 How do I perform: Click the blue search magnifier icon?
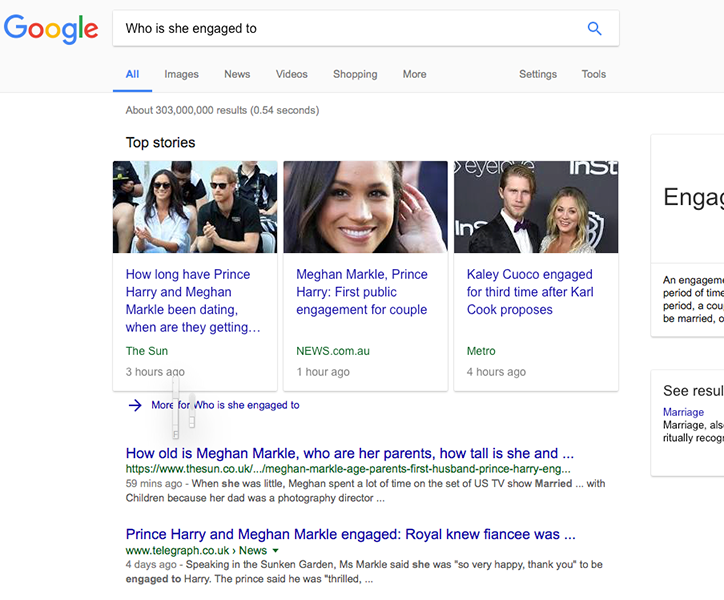pyautogui.click(x=594, y=29)
